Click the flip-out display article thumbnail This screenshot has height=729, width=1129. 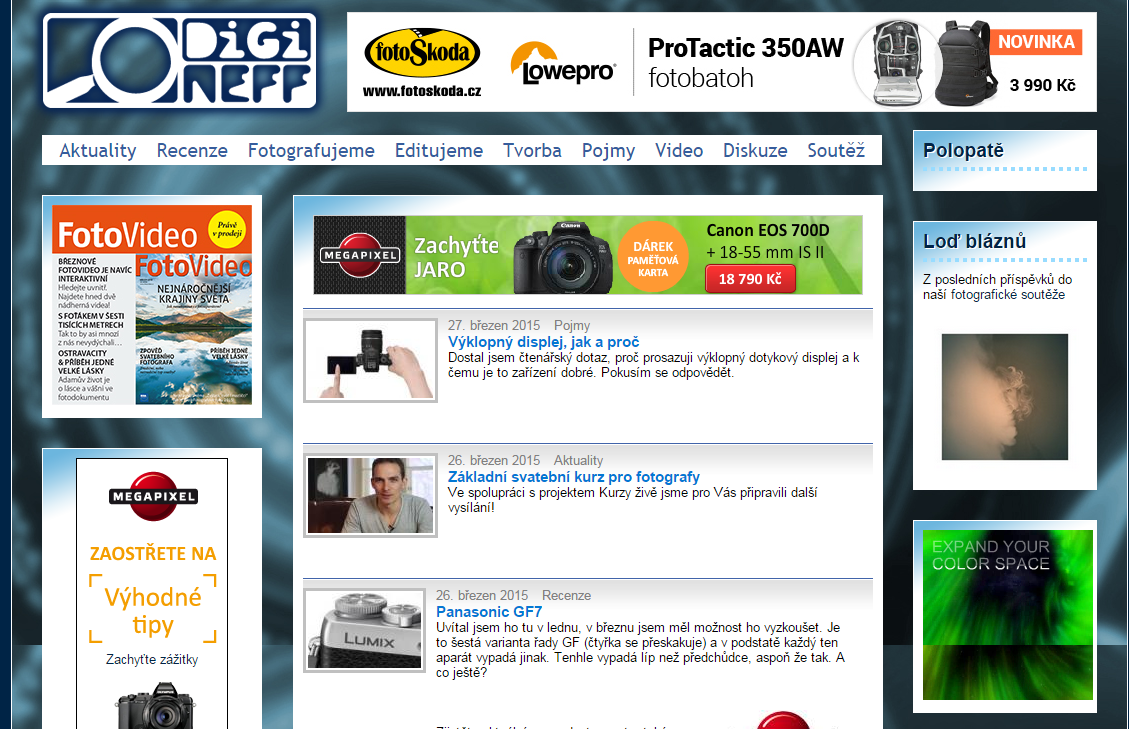click(x=371, y=361)
